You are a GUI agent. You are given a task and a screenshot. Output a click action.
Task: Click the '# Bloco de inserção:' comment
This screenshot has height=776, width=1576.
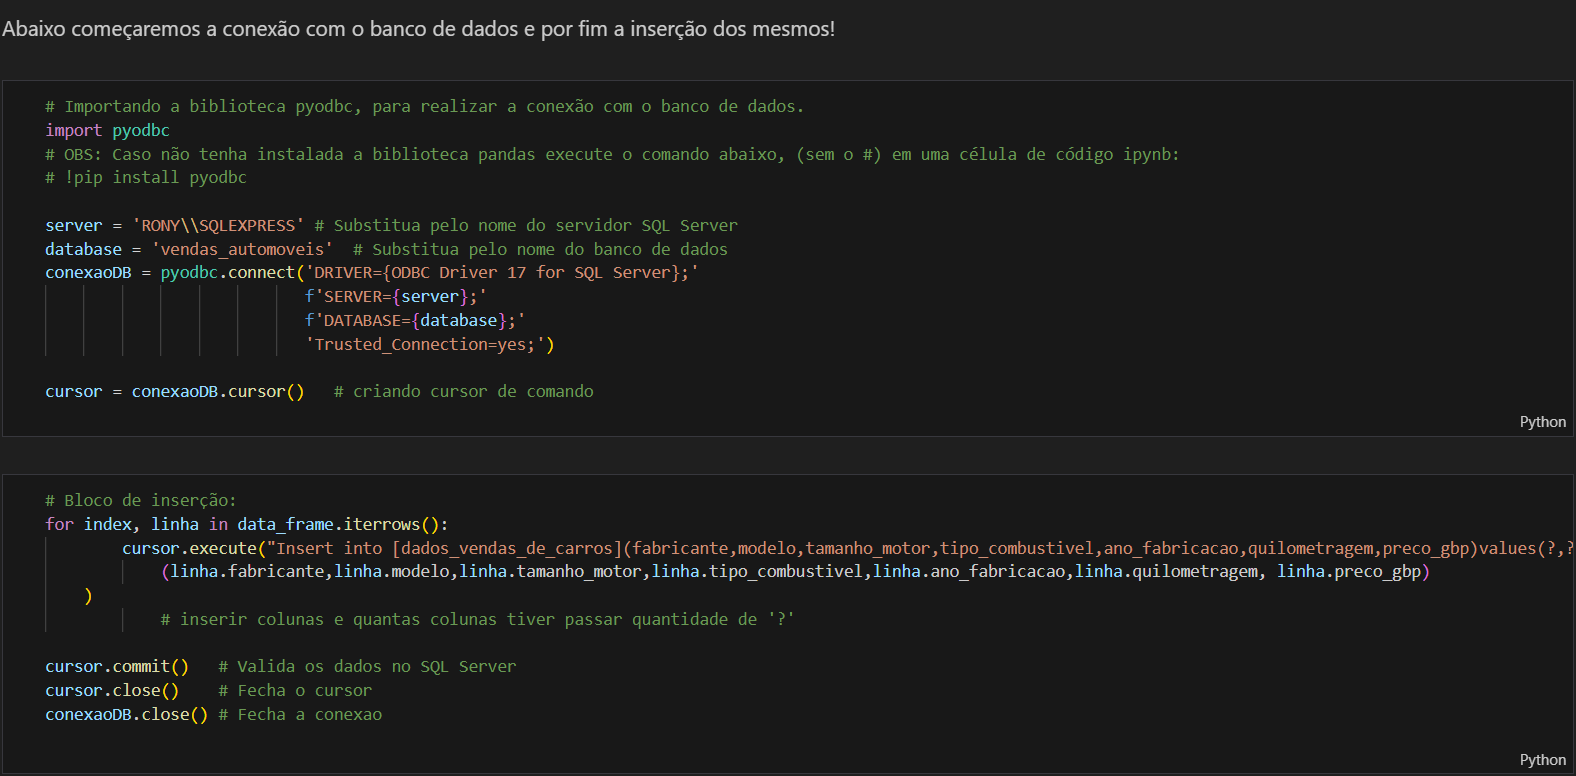pyautogui.click(x=141, y=500)
